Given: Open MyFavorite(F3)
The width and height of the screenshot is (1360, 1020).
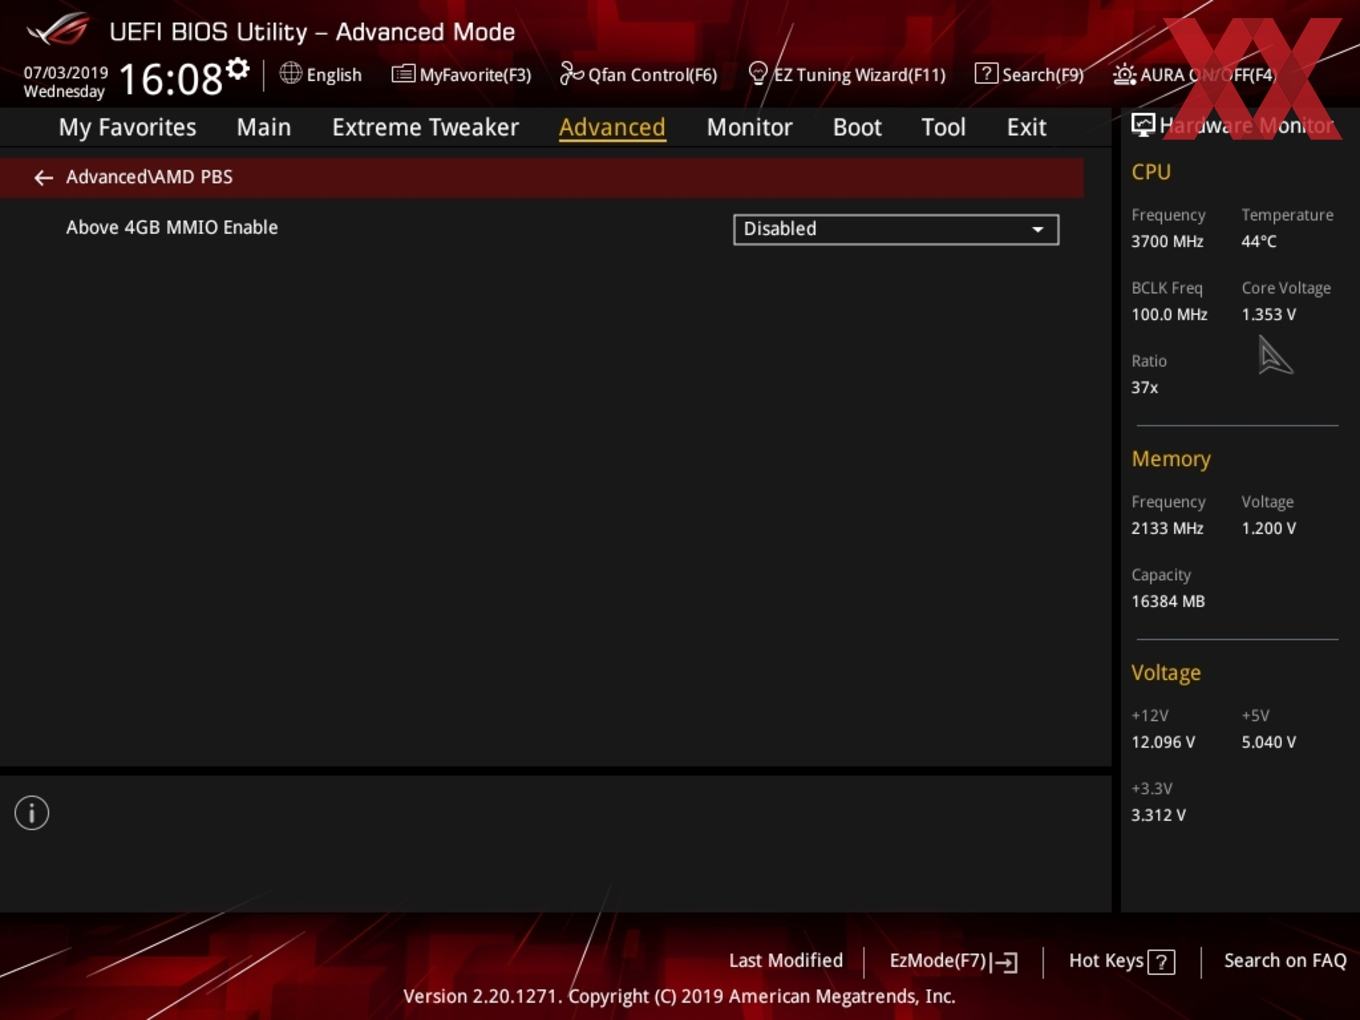Looking at the screenshot, I should click(461, 74).
